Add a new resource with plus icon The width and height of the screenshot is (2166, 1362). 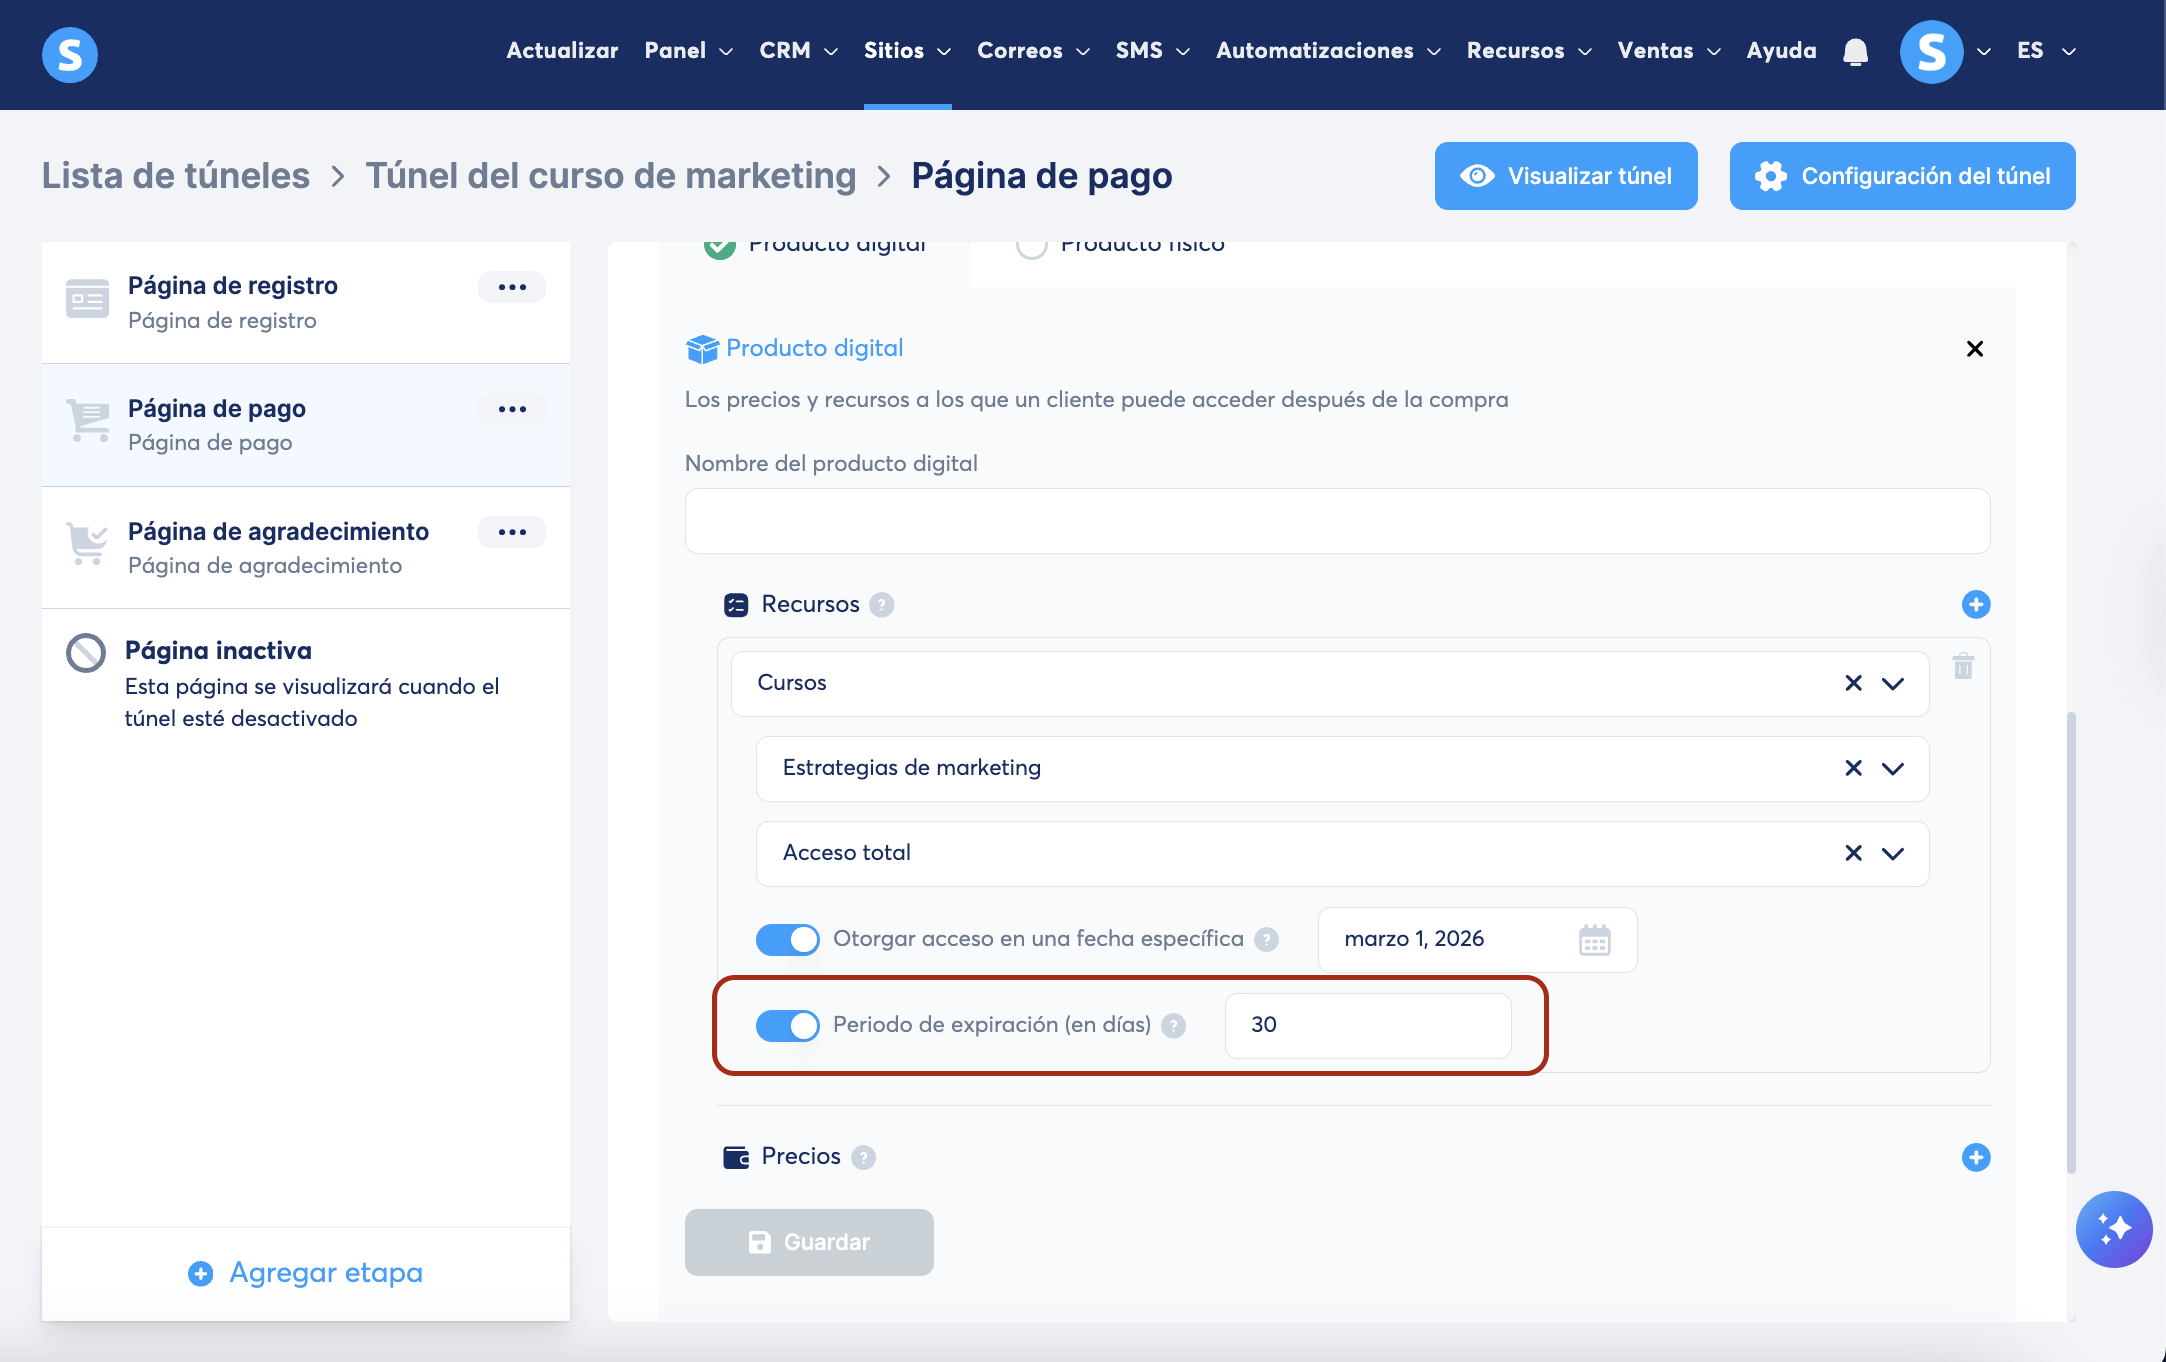point(1975,604)
